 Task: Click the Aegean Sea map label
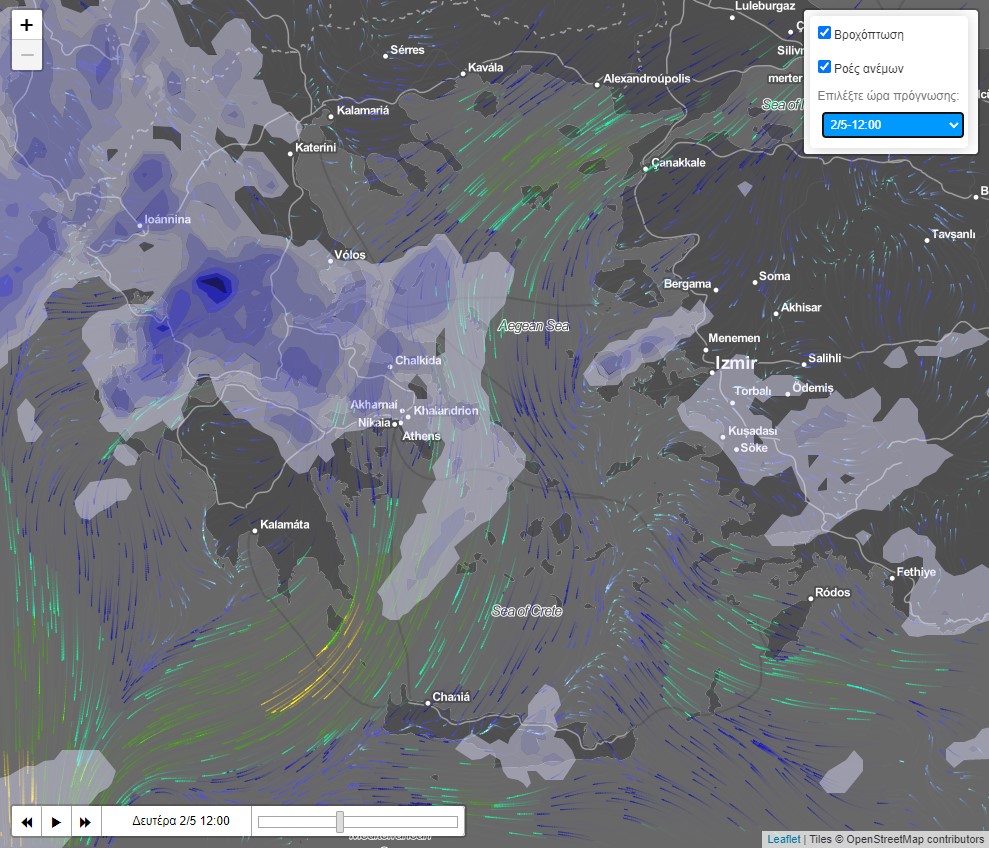[x=533, y=326]
